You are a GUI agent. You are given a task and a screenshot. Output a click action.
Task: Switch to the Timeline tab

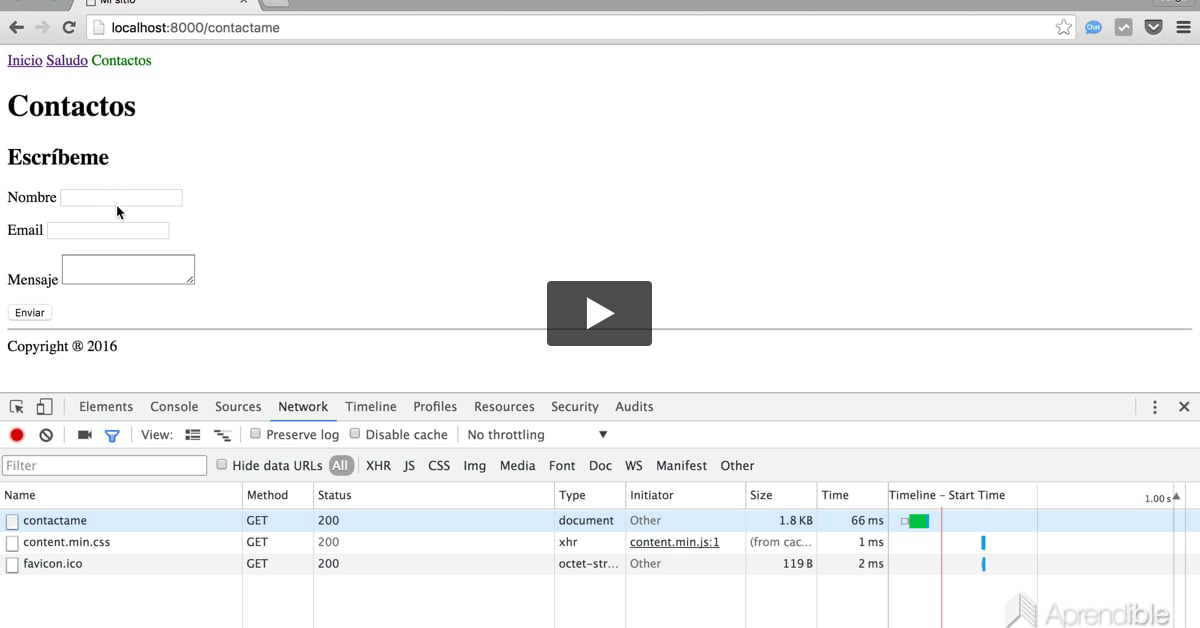(371, 407)
